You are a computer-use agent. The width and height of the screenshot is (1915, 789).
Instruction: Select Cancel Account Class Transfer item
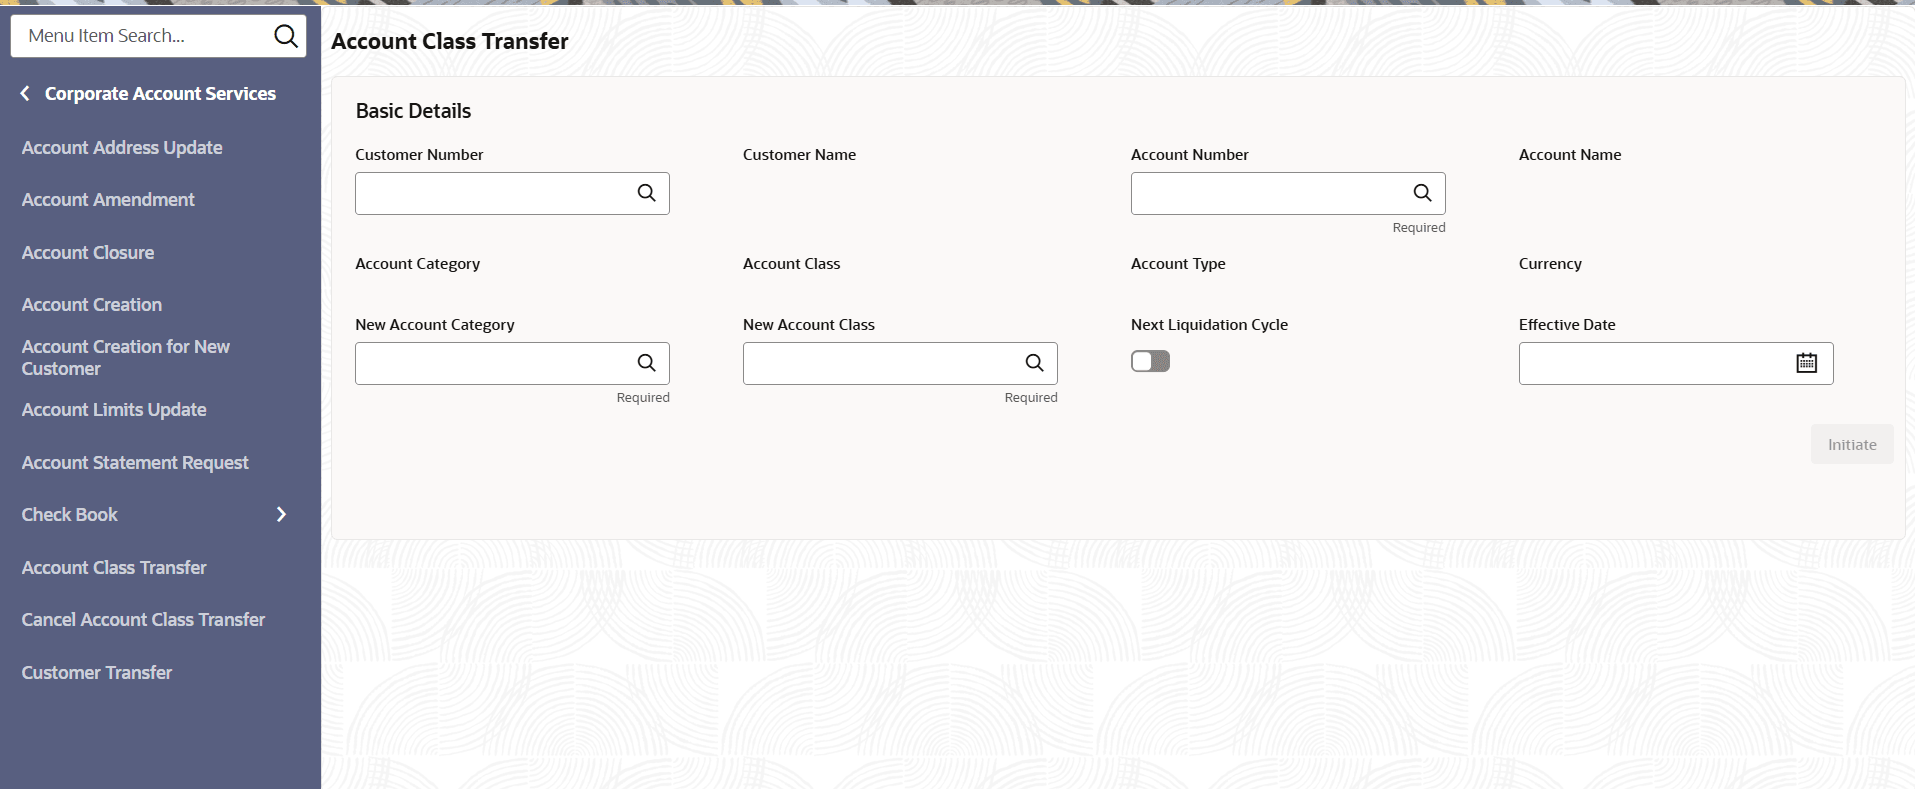(143, 620)
